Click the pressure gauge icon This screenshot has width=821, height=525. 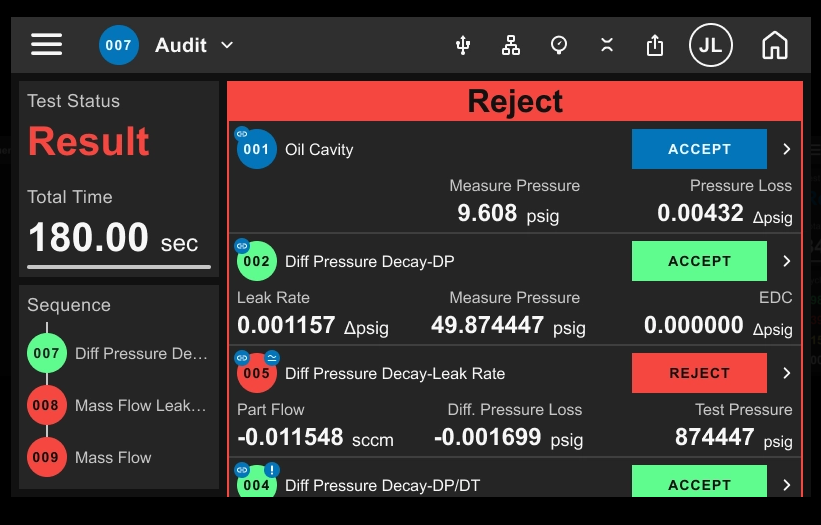click(x=559, y=46)
